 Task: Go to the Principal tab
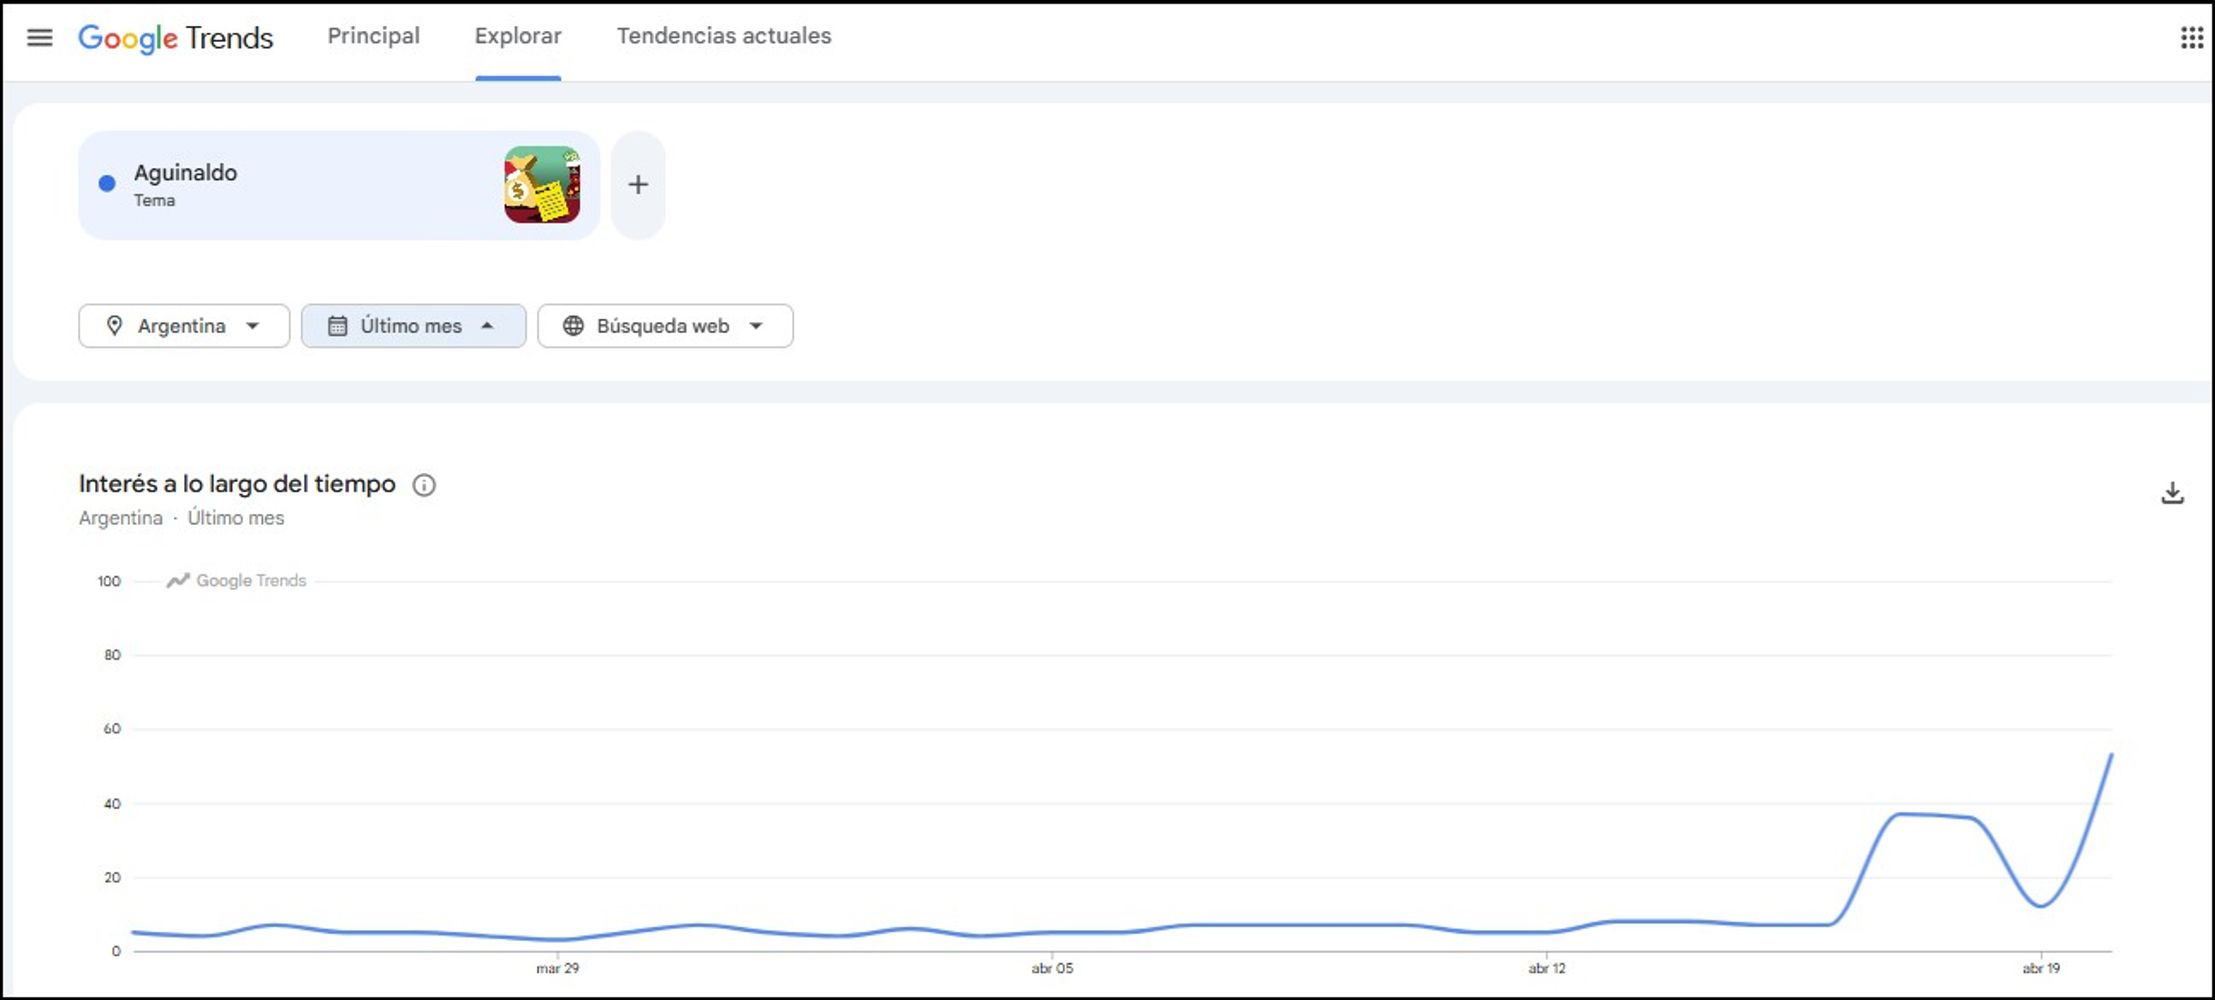pyautogui.click(x=374, y=36)
